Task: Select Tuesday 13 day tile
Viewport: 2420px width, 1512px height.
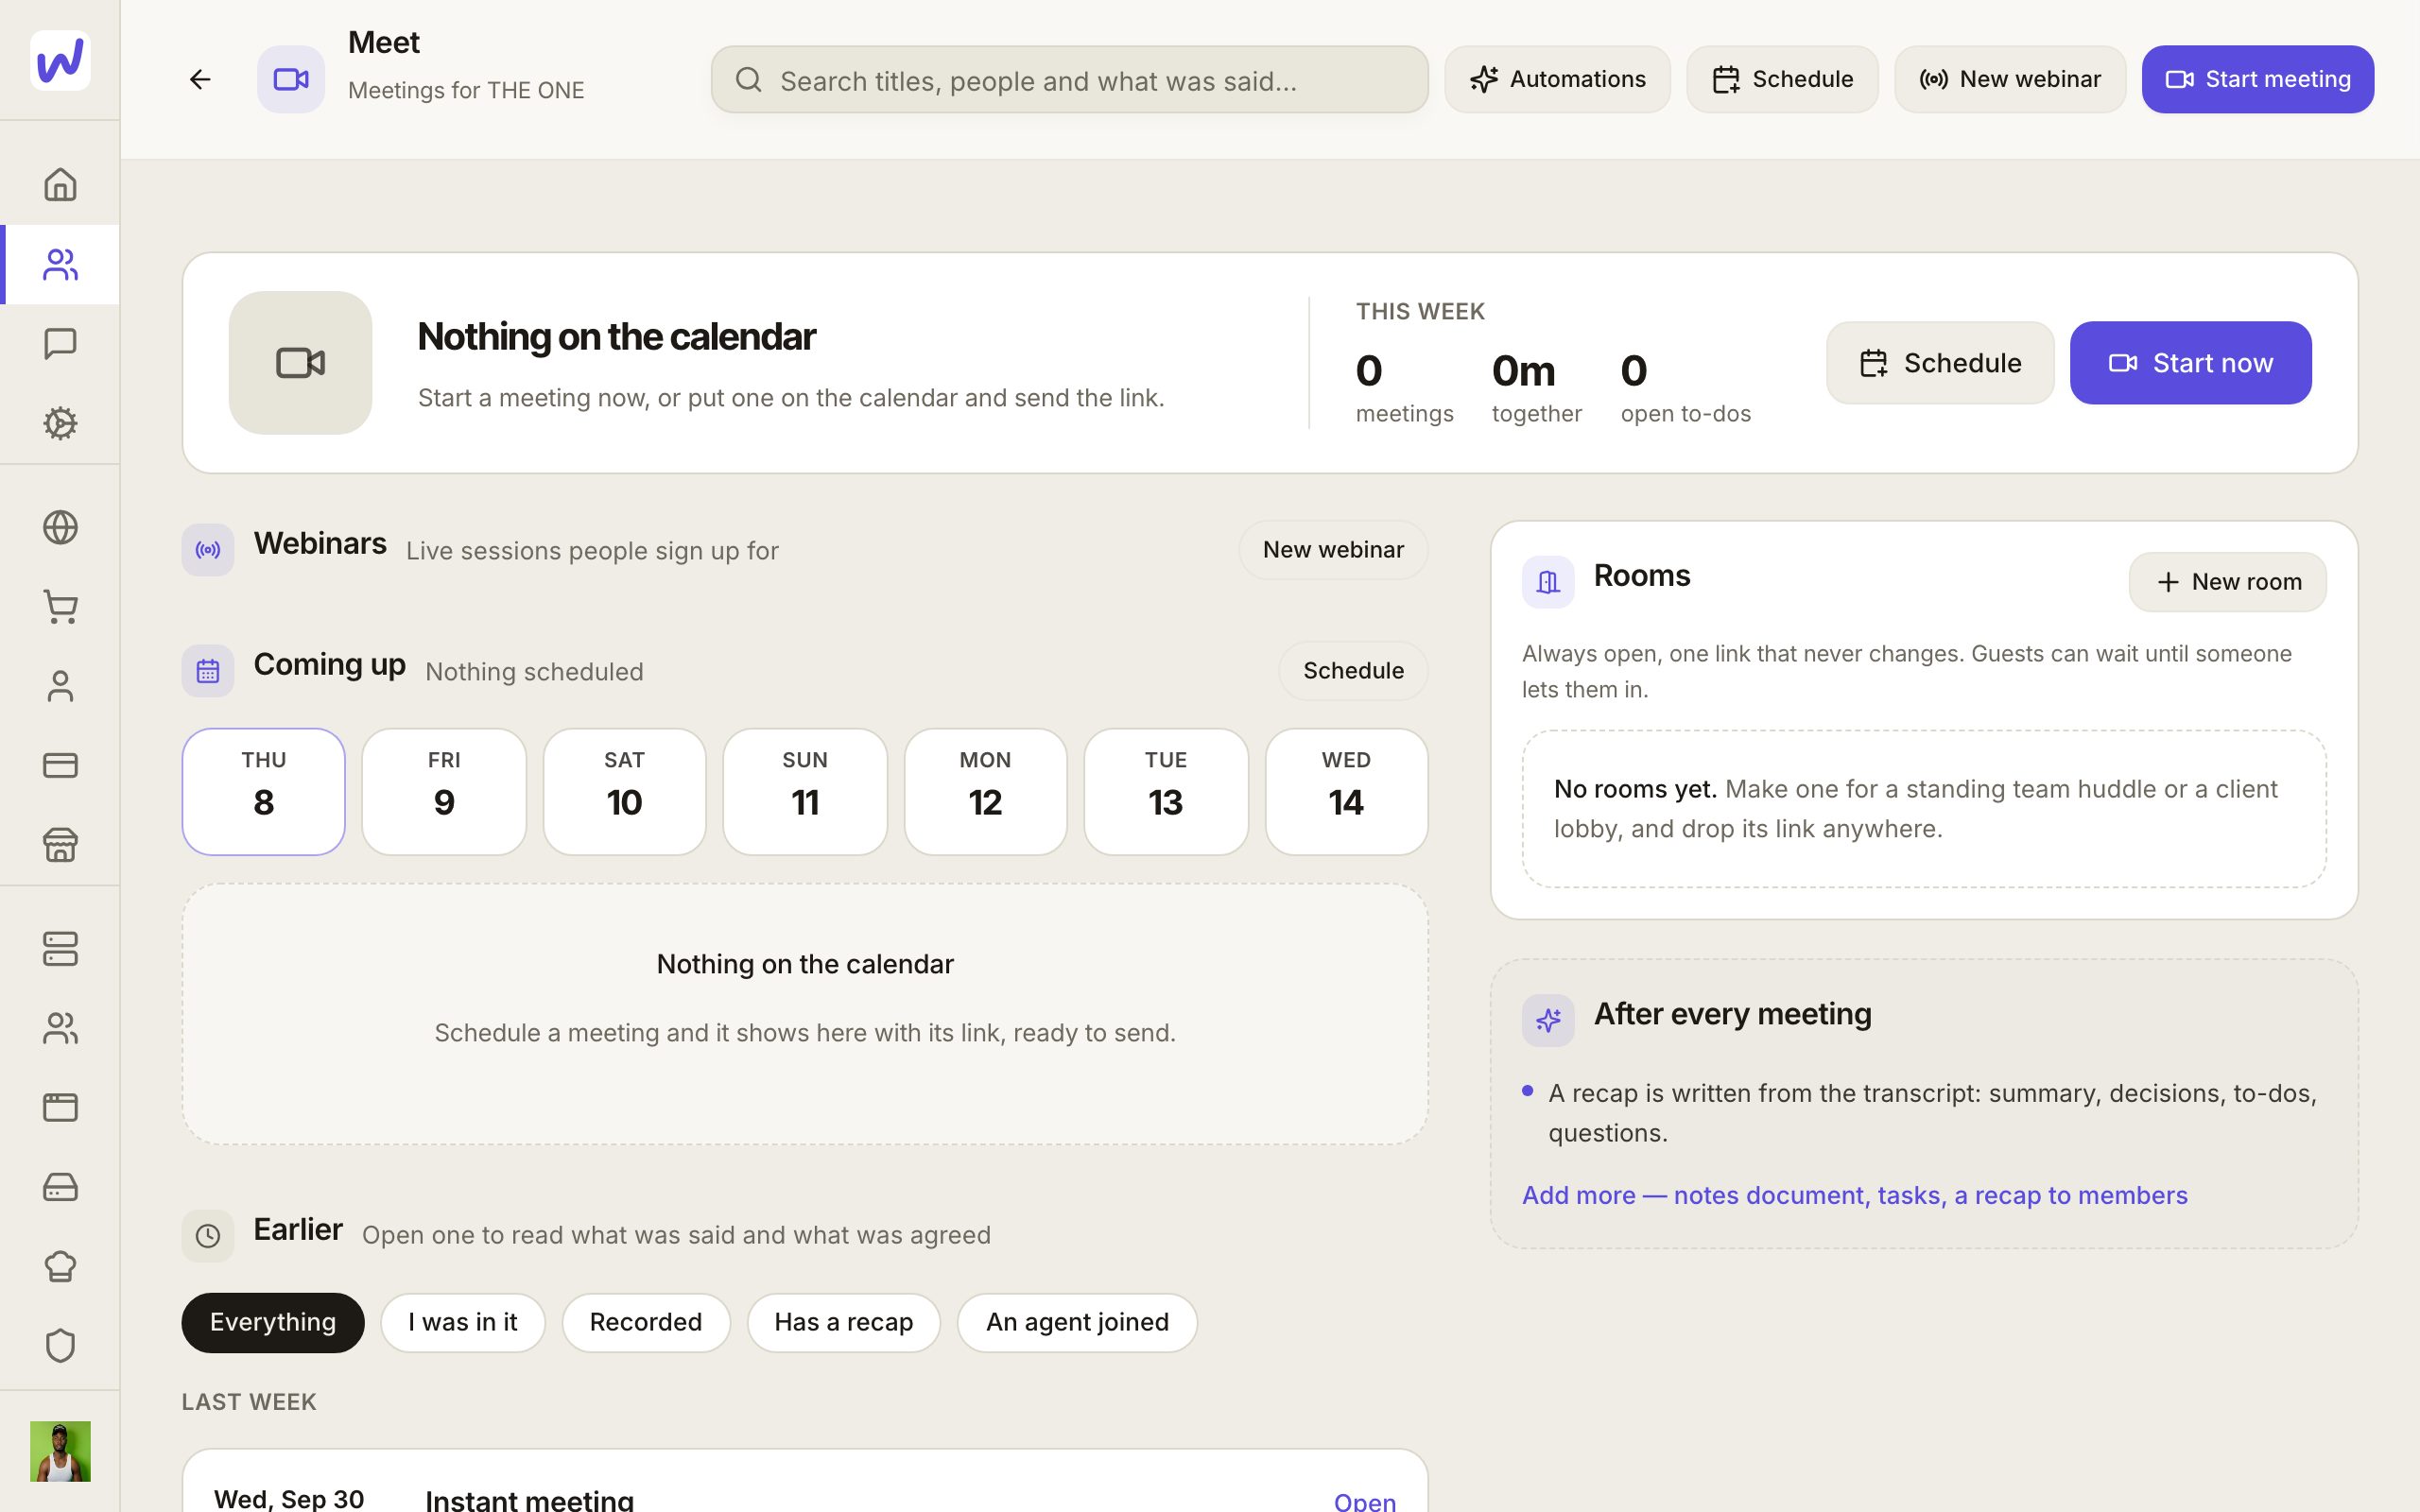Action: 1166,792
